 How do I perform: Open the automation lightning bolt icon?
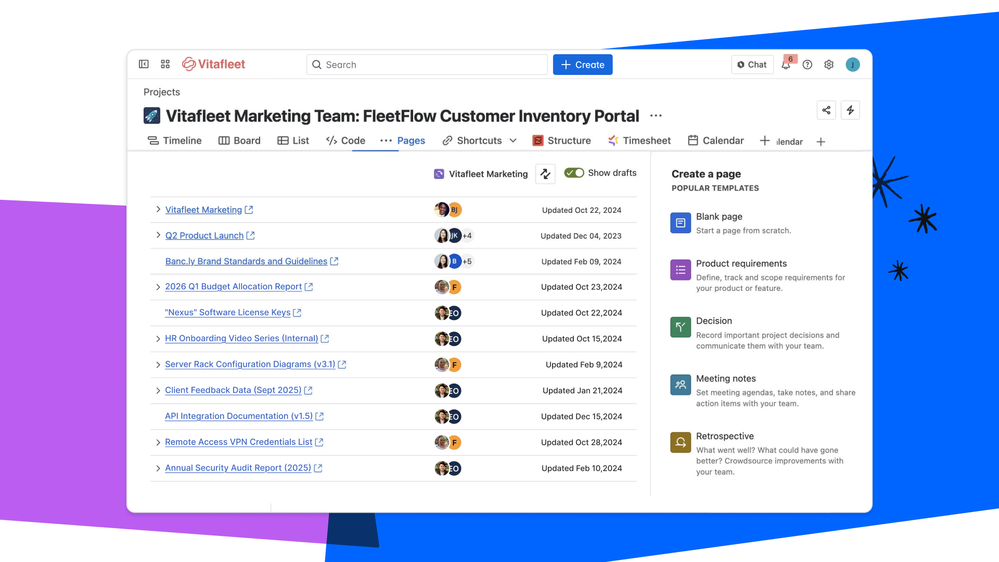coord(850,110)
